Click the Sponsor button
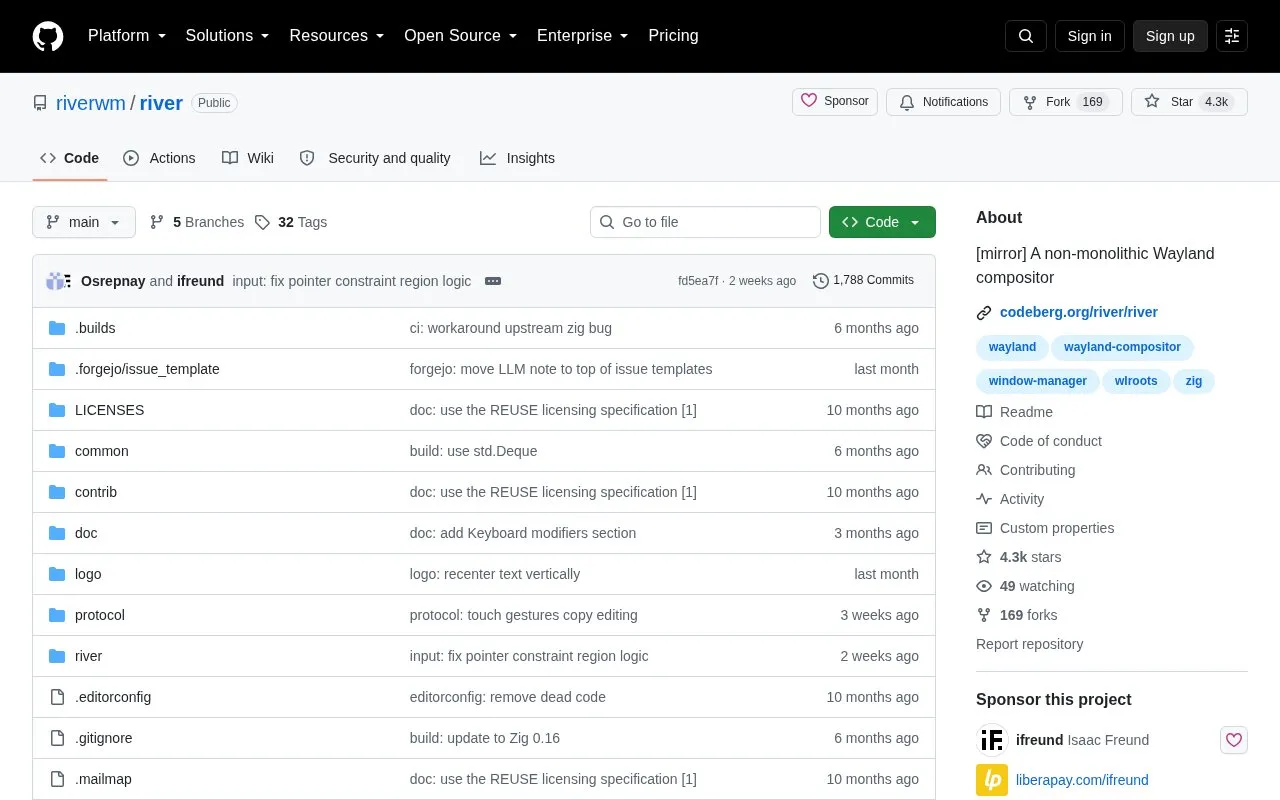 835,102
